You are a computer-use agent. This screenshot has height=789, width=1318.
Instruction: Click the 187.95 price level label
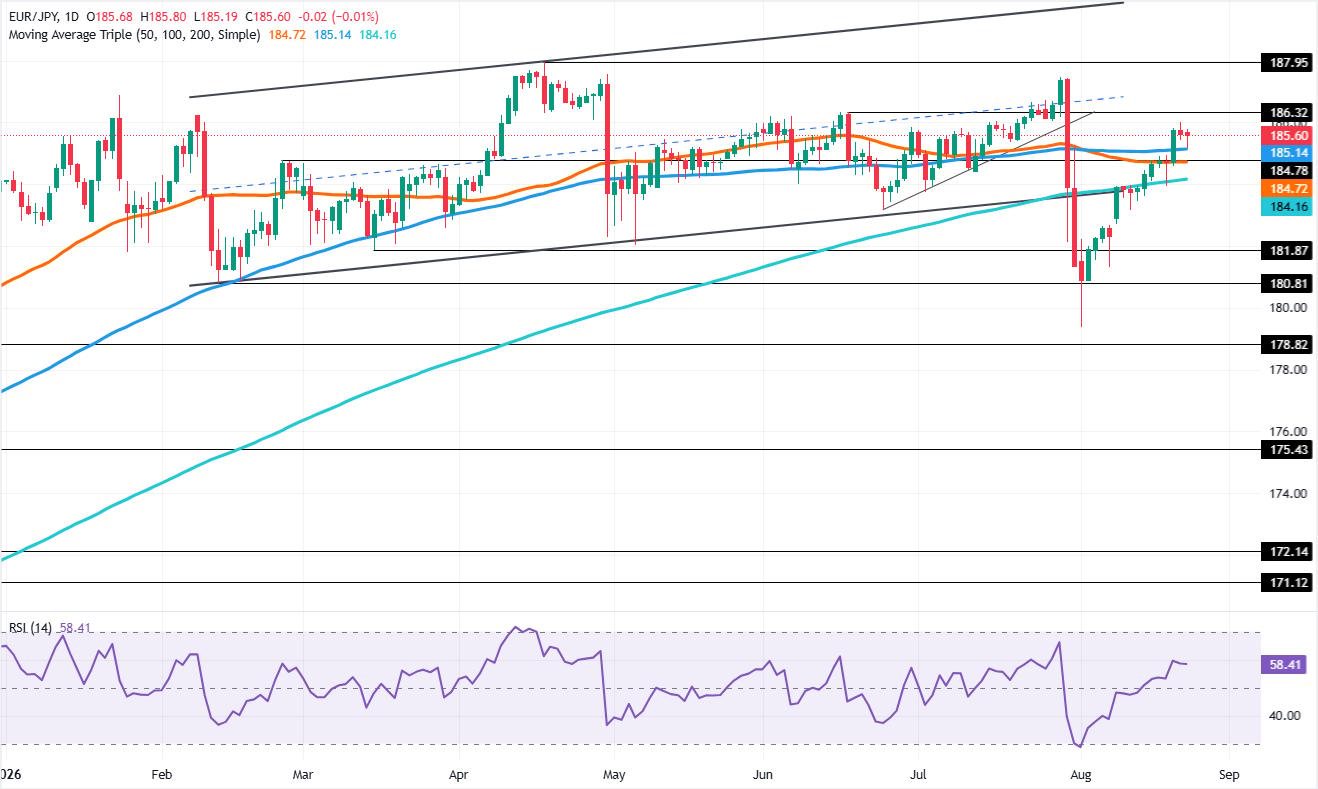click(1286, 62)
